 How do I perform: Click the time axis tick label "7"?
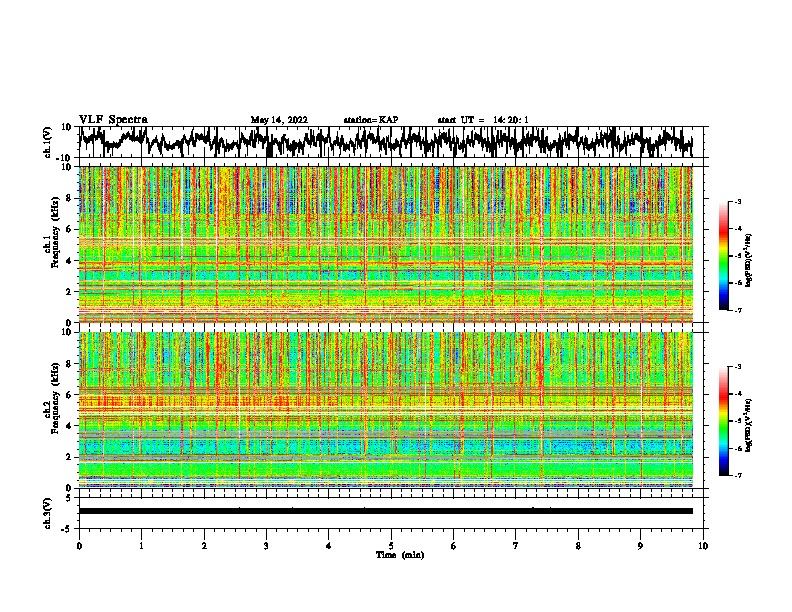tap(516, 546)
